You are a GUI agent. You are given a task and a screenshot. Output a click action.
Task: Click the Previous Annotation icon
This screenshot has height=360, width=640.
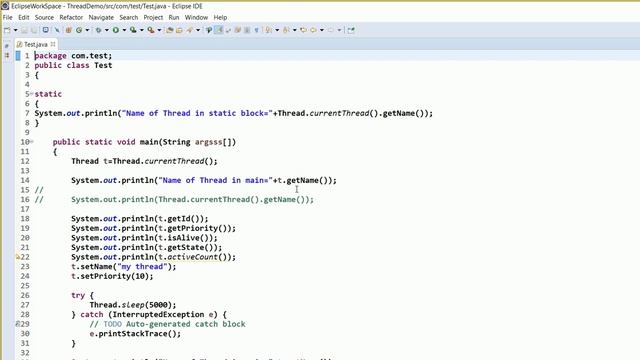click(286, 30)
